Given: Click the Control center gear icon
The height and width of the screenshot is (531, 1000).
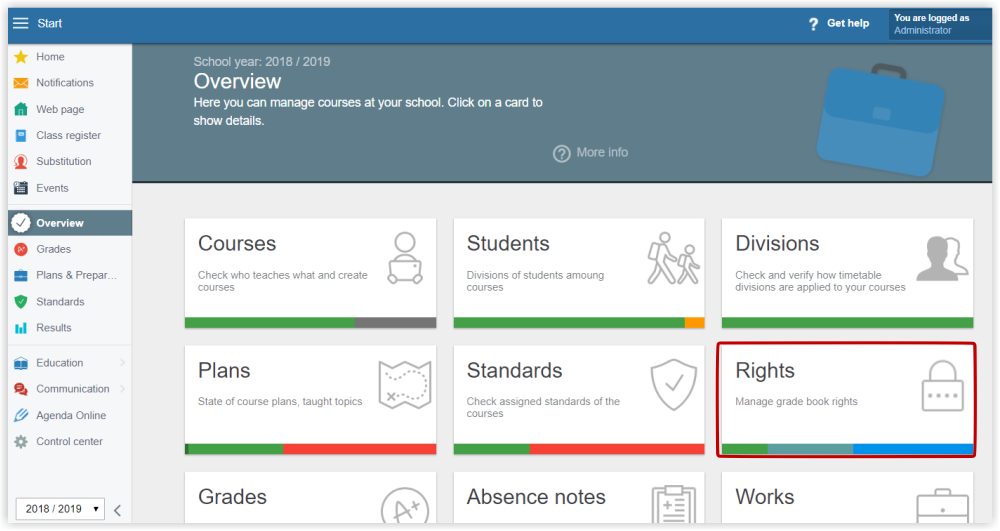Looking at the screenshot, I should pyautogui.click(x=21, y=441).
